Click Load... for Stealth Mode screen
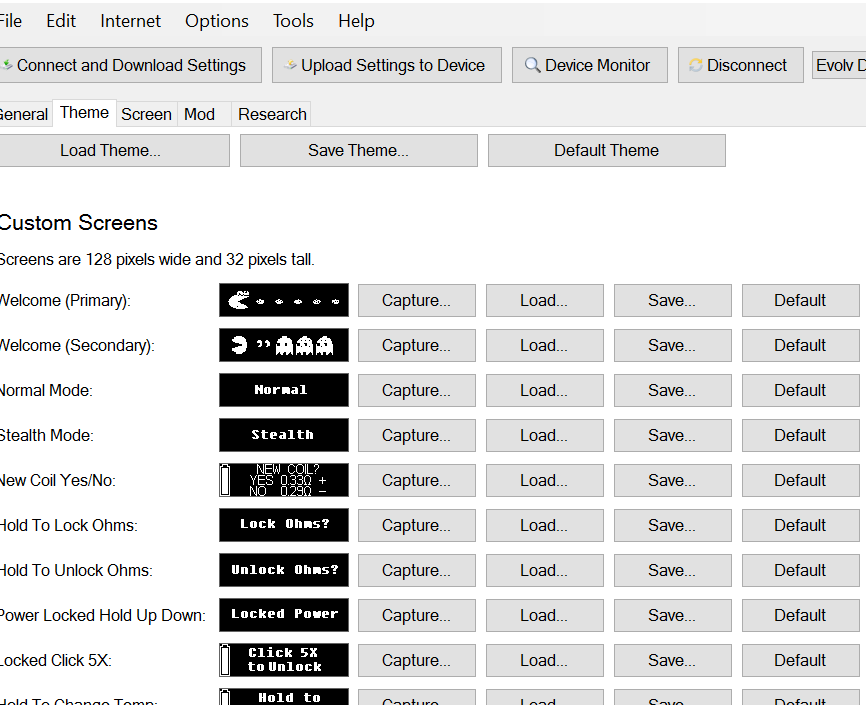 point(544,435)
